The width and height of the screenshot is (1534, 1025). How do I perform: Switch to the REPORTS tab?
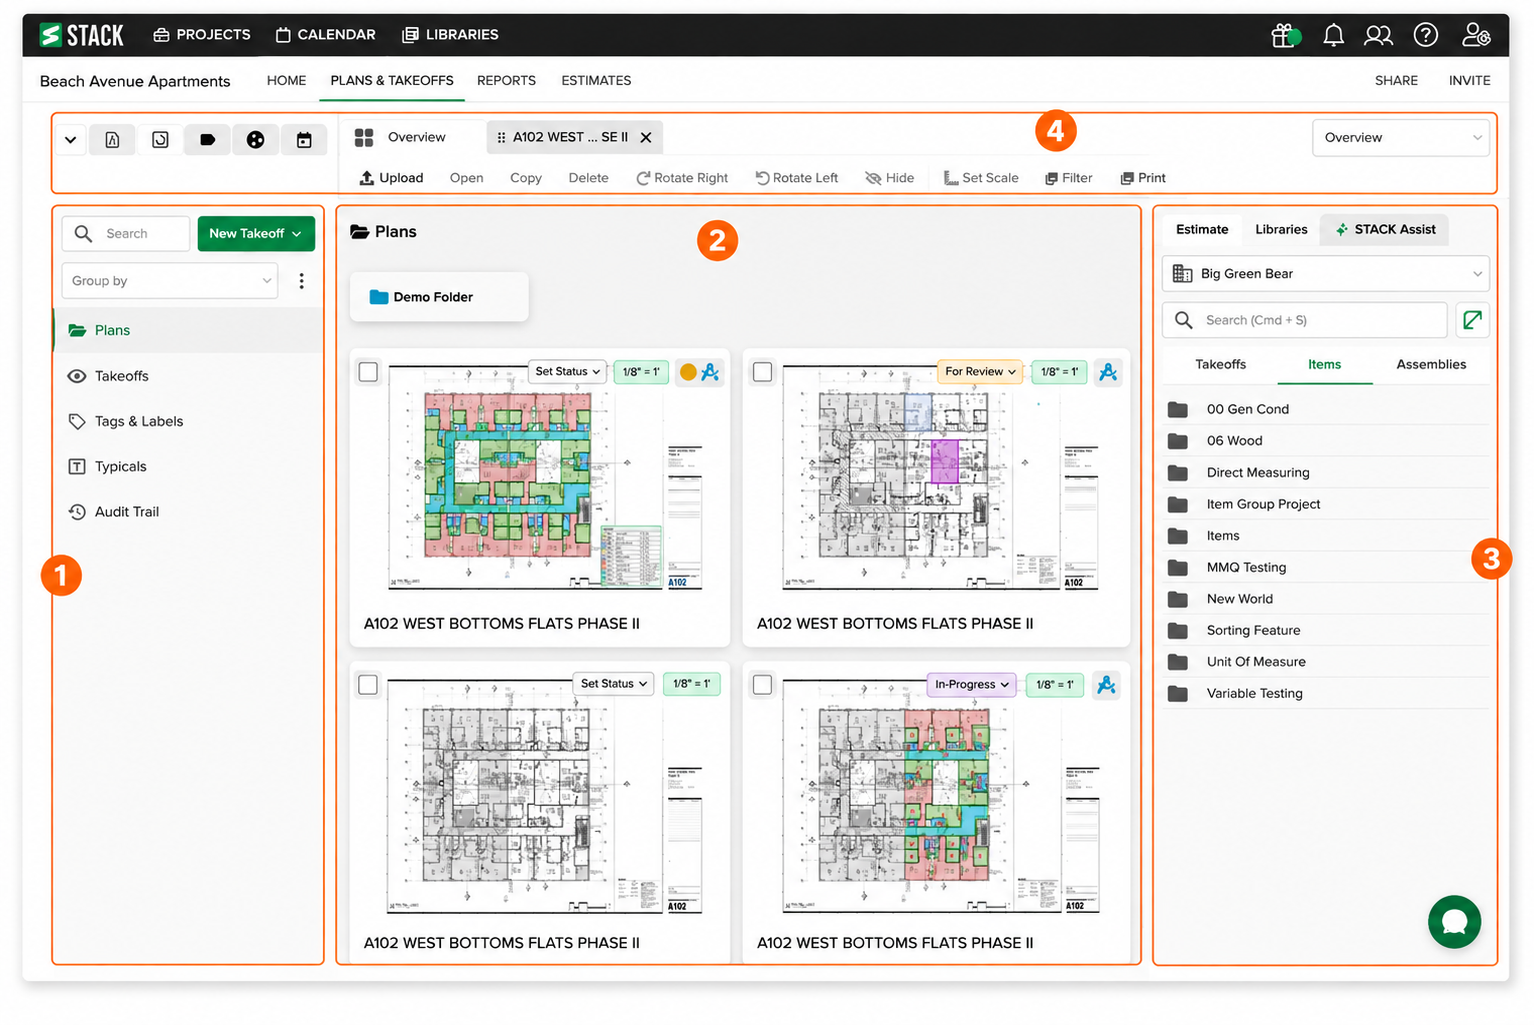click(x=506, y=80)
